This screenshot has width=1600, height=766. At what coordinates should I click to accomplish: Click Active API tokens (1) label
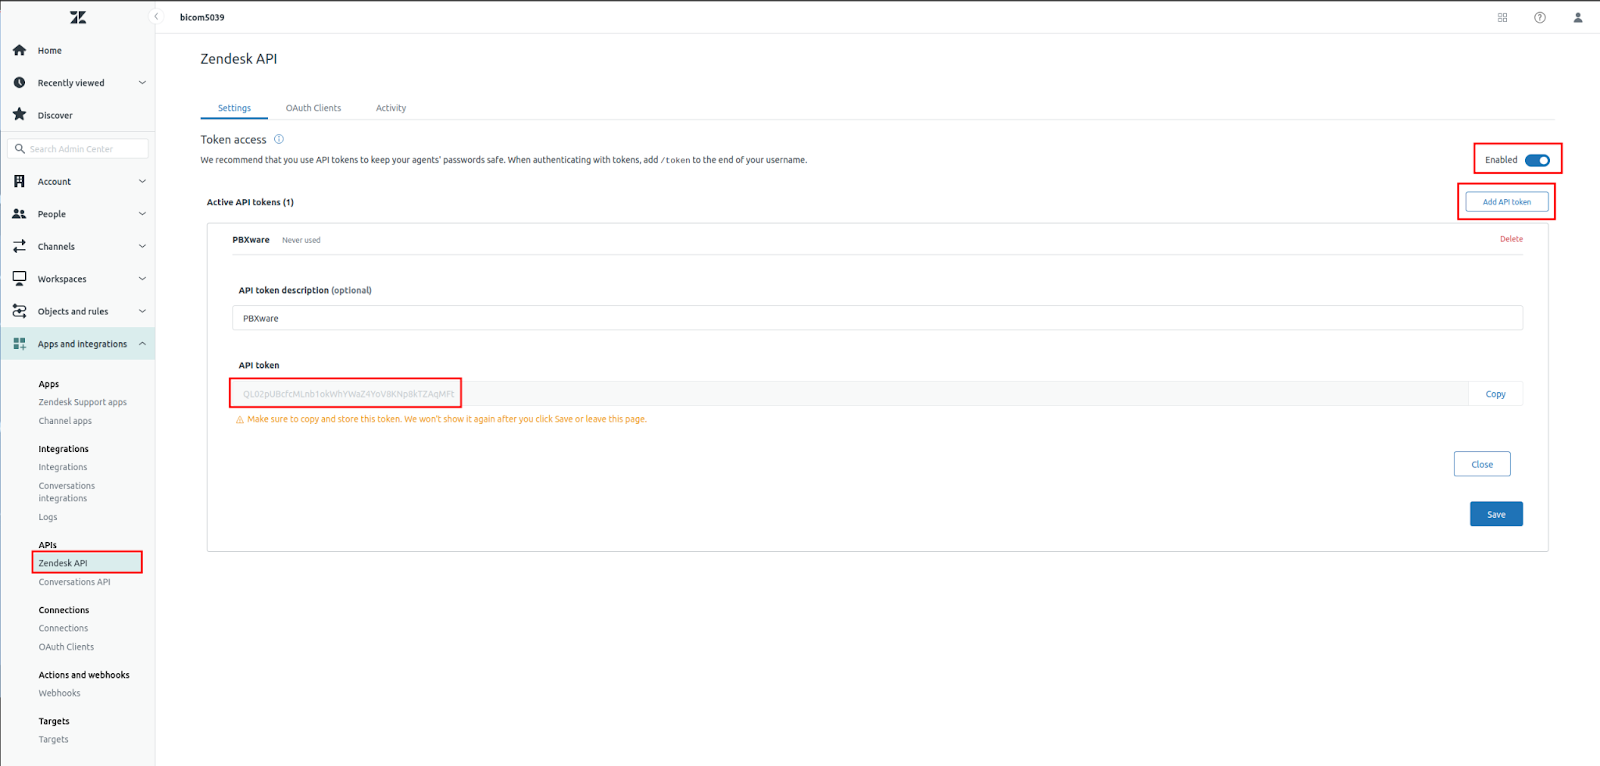coord(250,202)
